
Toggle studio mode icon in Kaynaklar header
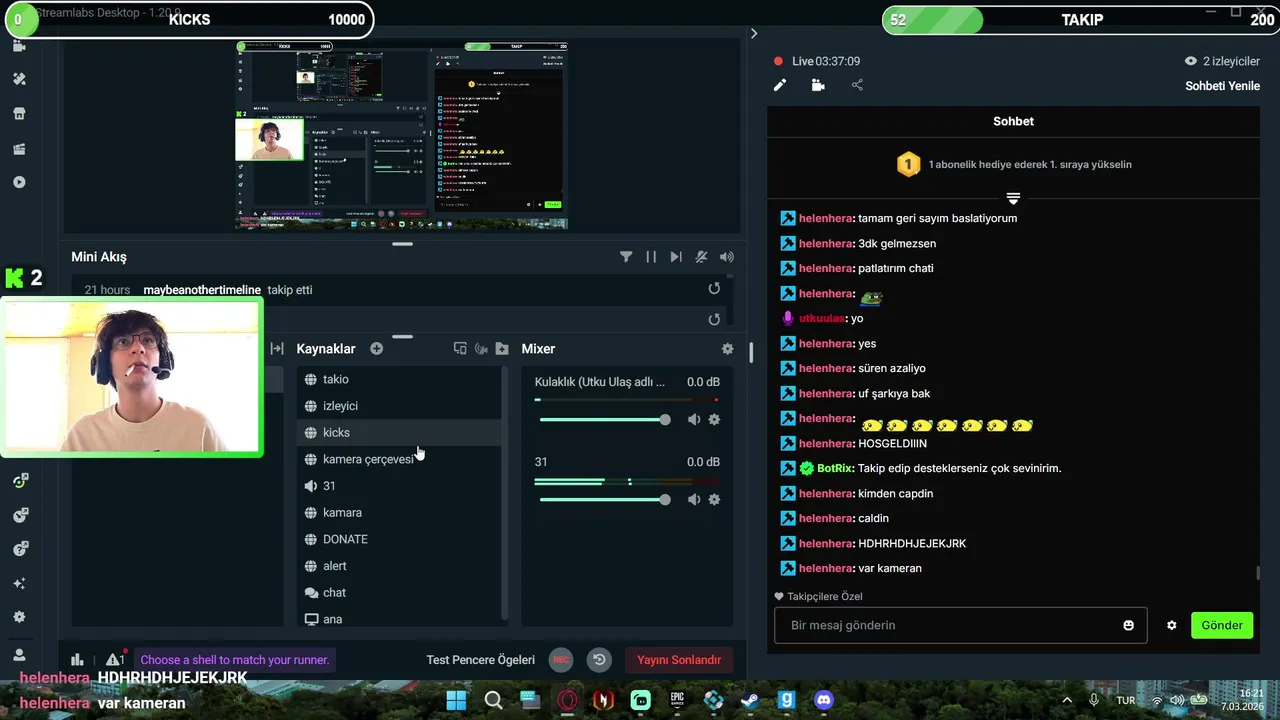click(x=460, y=349)
